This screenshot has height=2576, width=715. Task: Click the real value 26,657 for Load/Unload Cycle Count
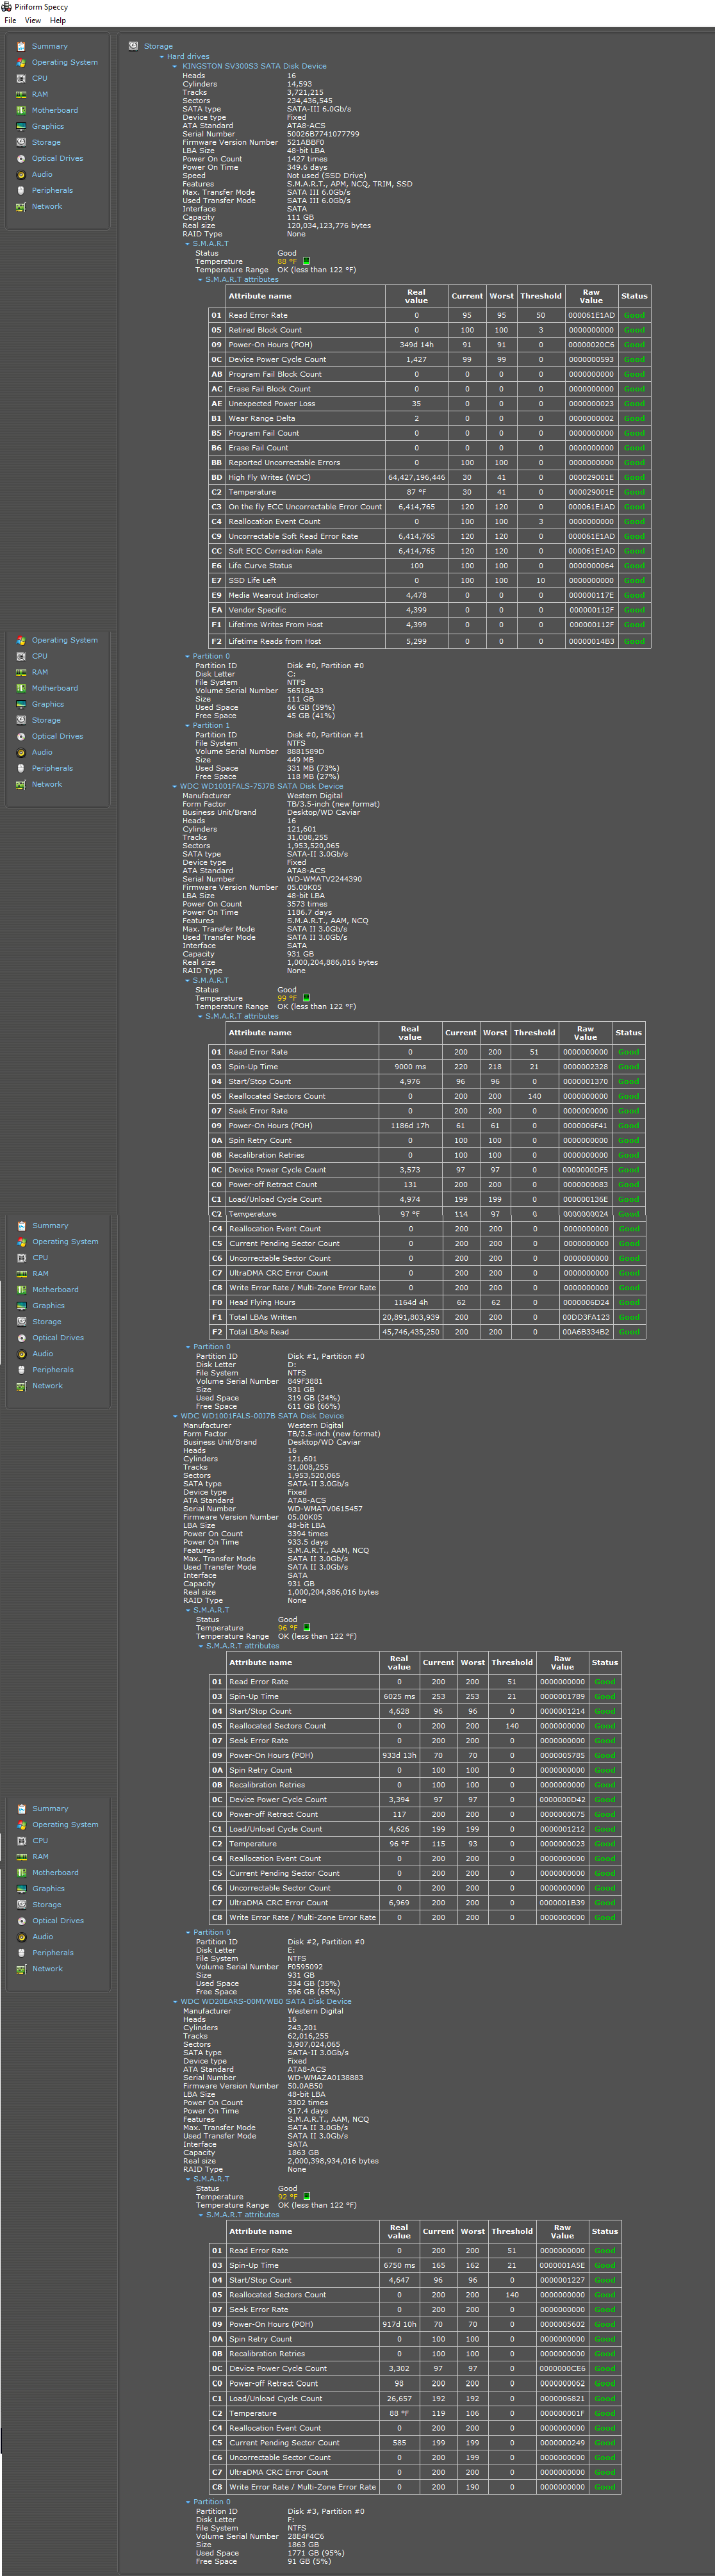coord(399,2398)
